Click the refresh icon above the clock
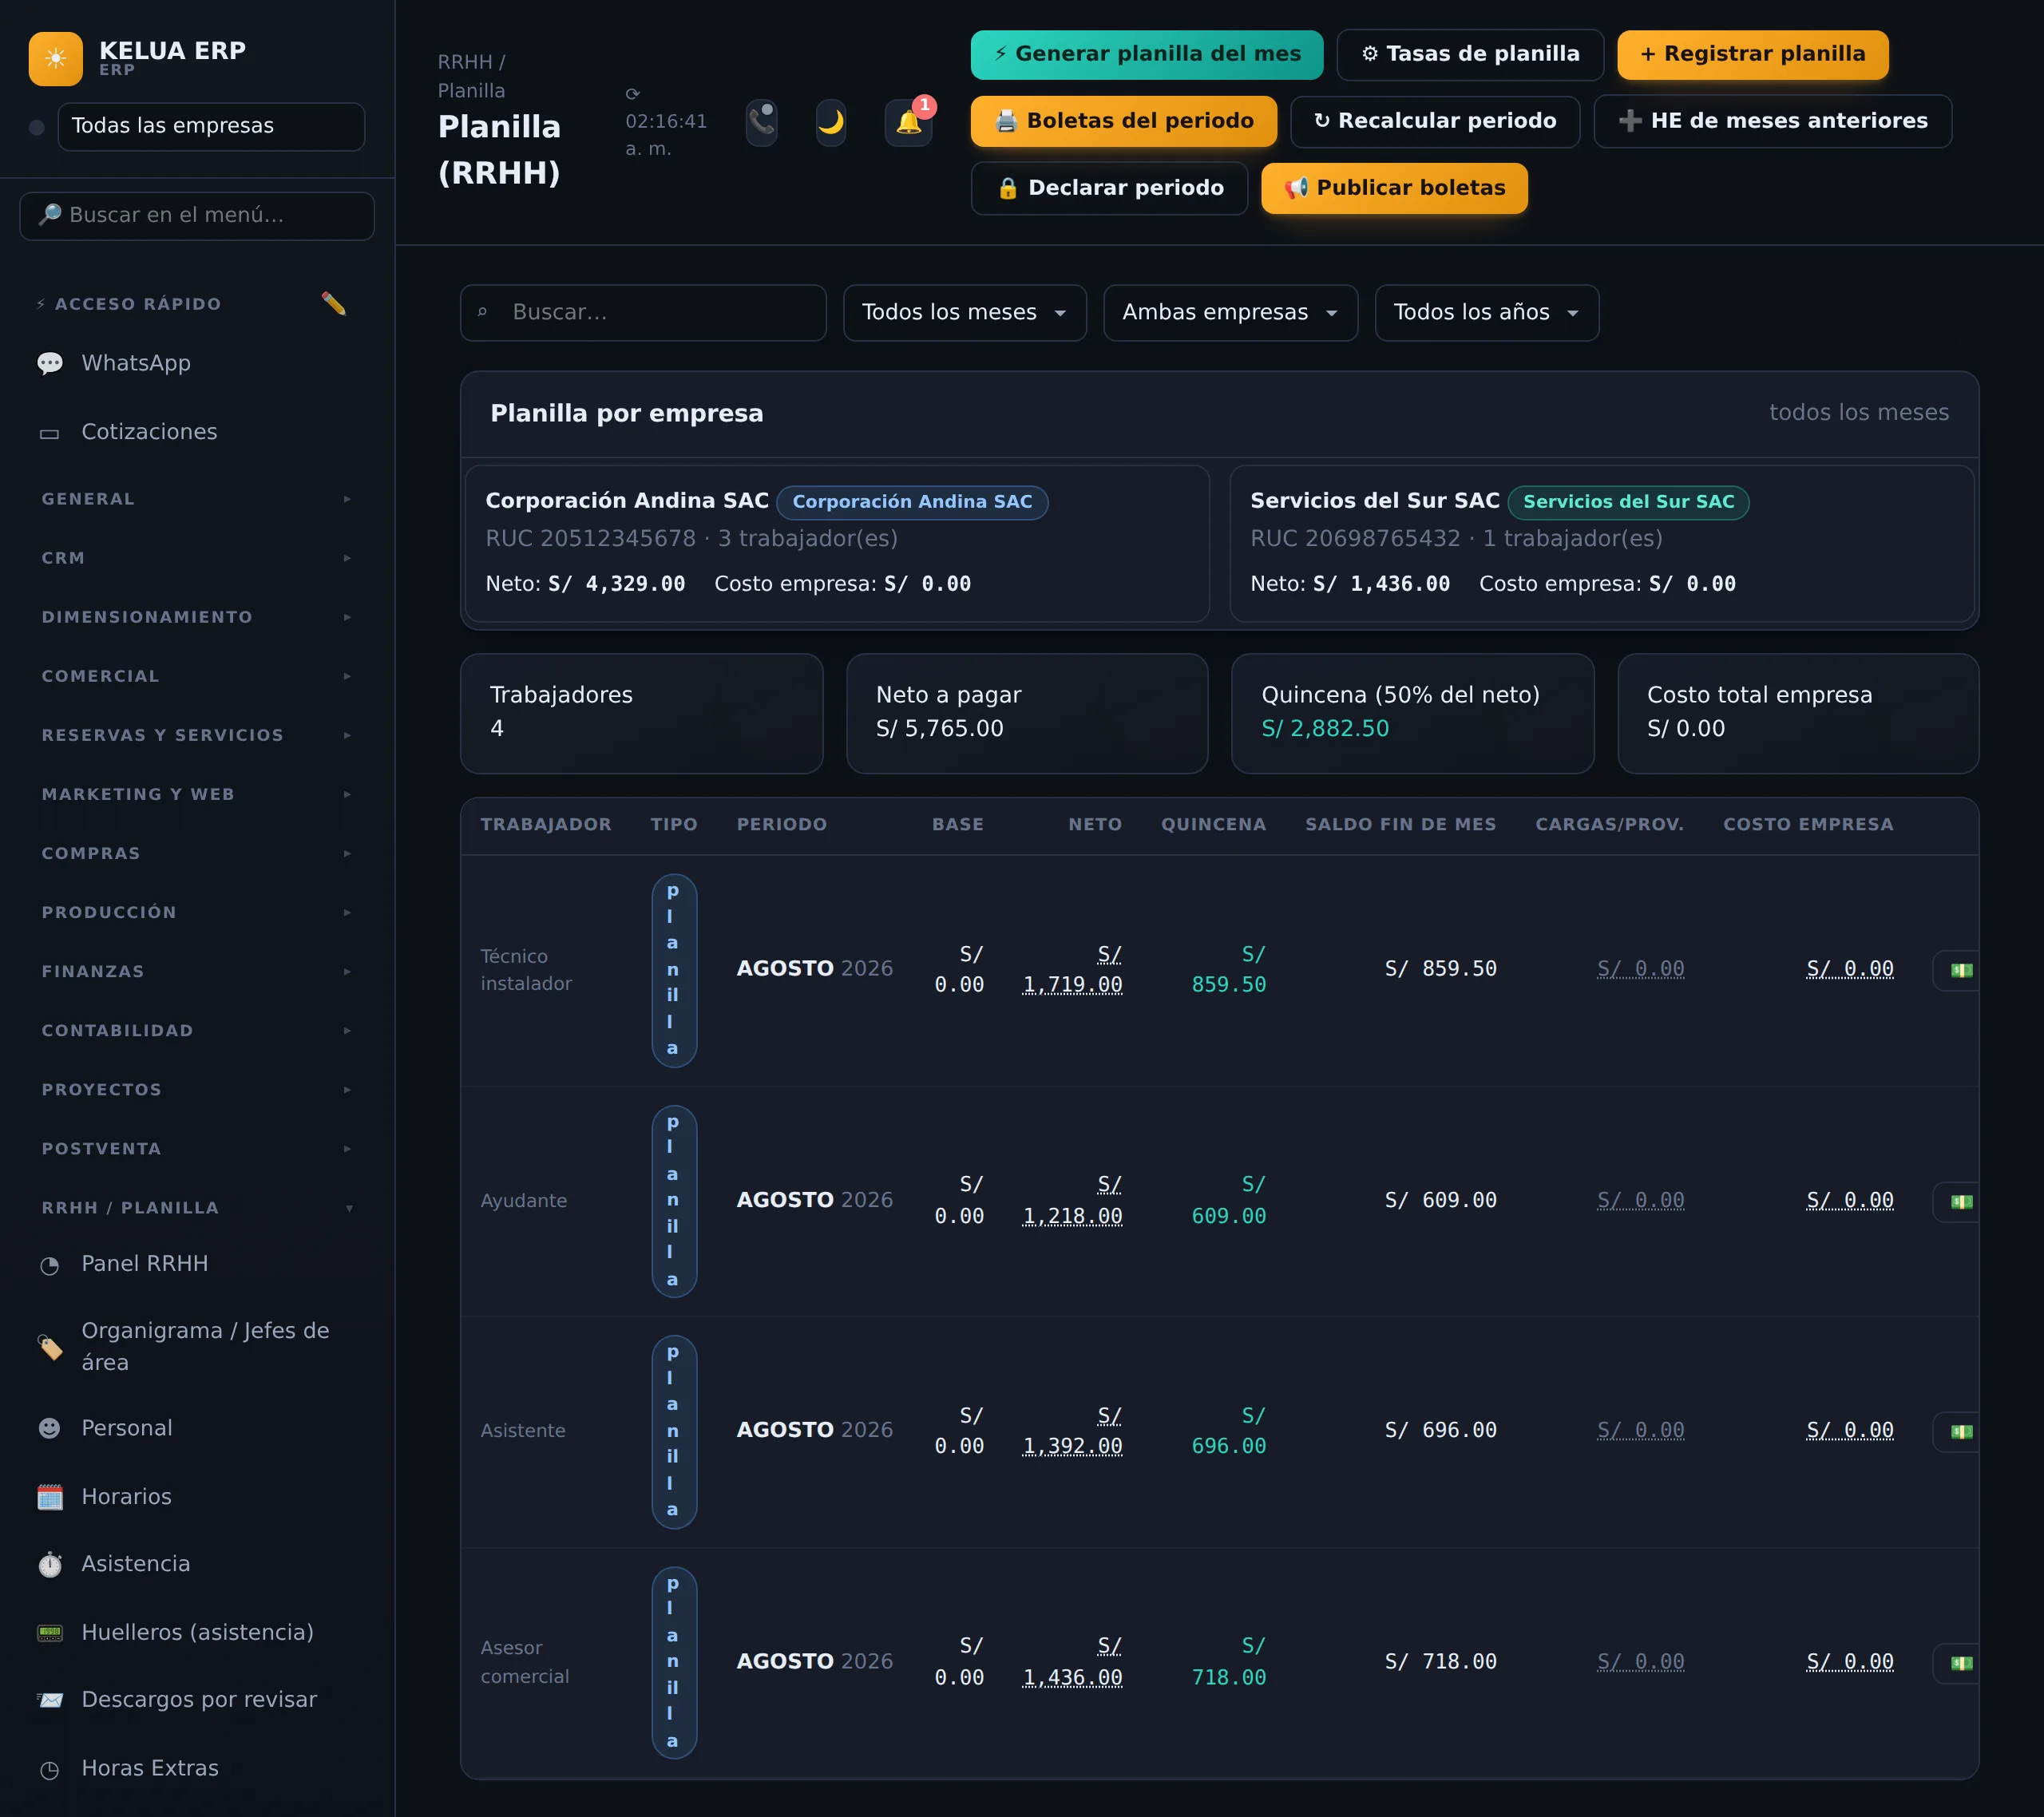The image size is (2044, 1817). click(x=632, y=94)
